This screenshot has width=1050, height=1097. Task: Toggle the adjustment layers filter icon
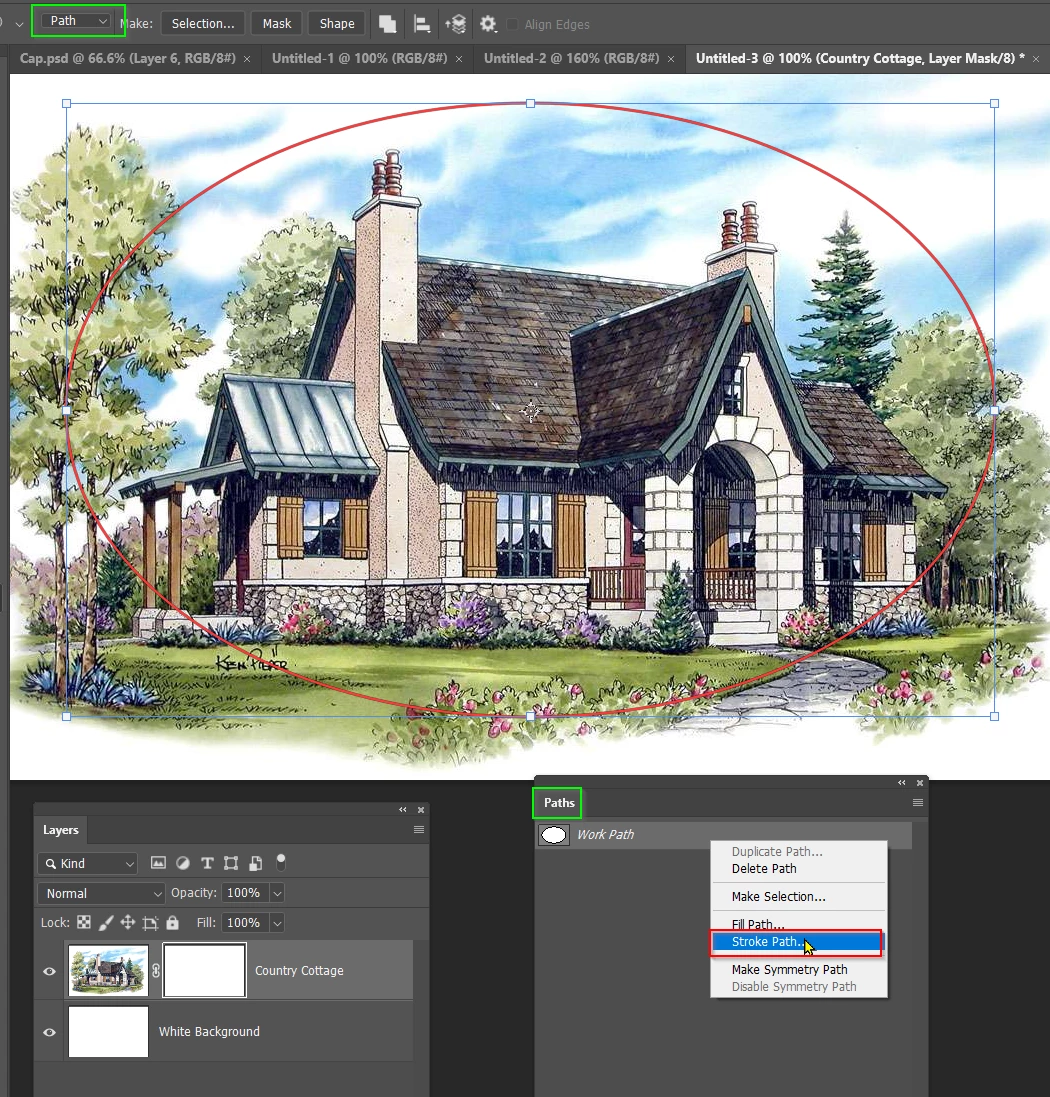coord(183,863)
